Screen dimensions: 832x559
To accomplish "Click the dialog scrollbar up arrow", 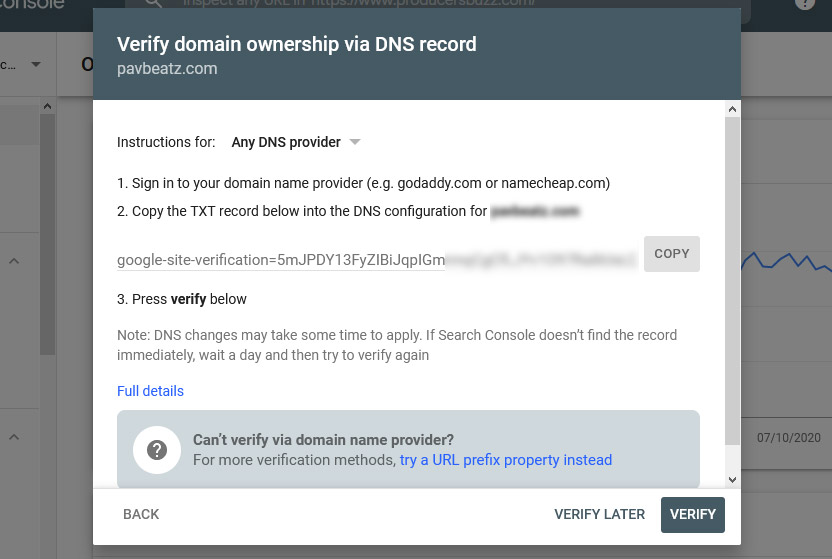I will [733, 109].
